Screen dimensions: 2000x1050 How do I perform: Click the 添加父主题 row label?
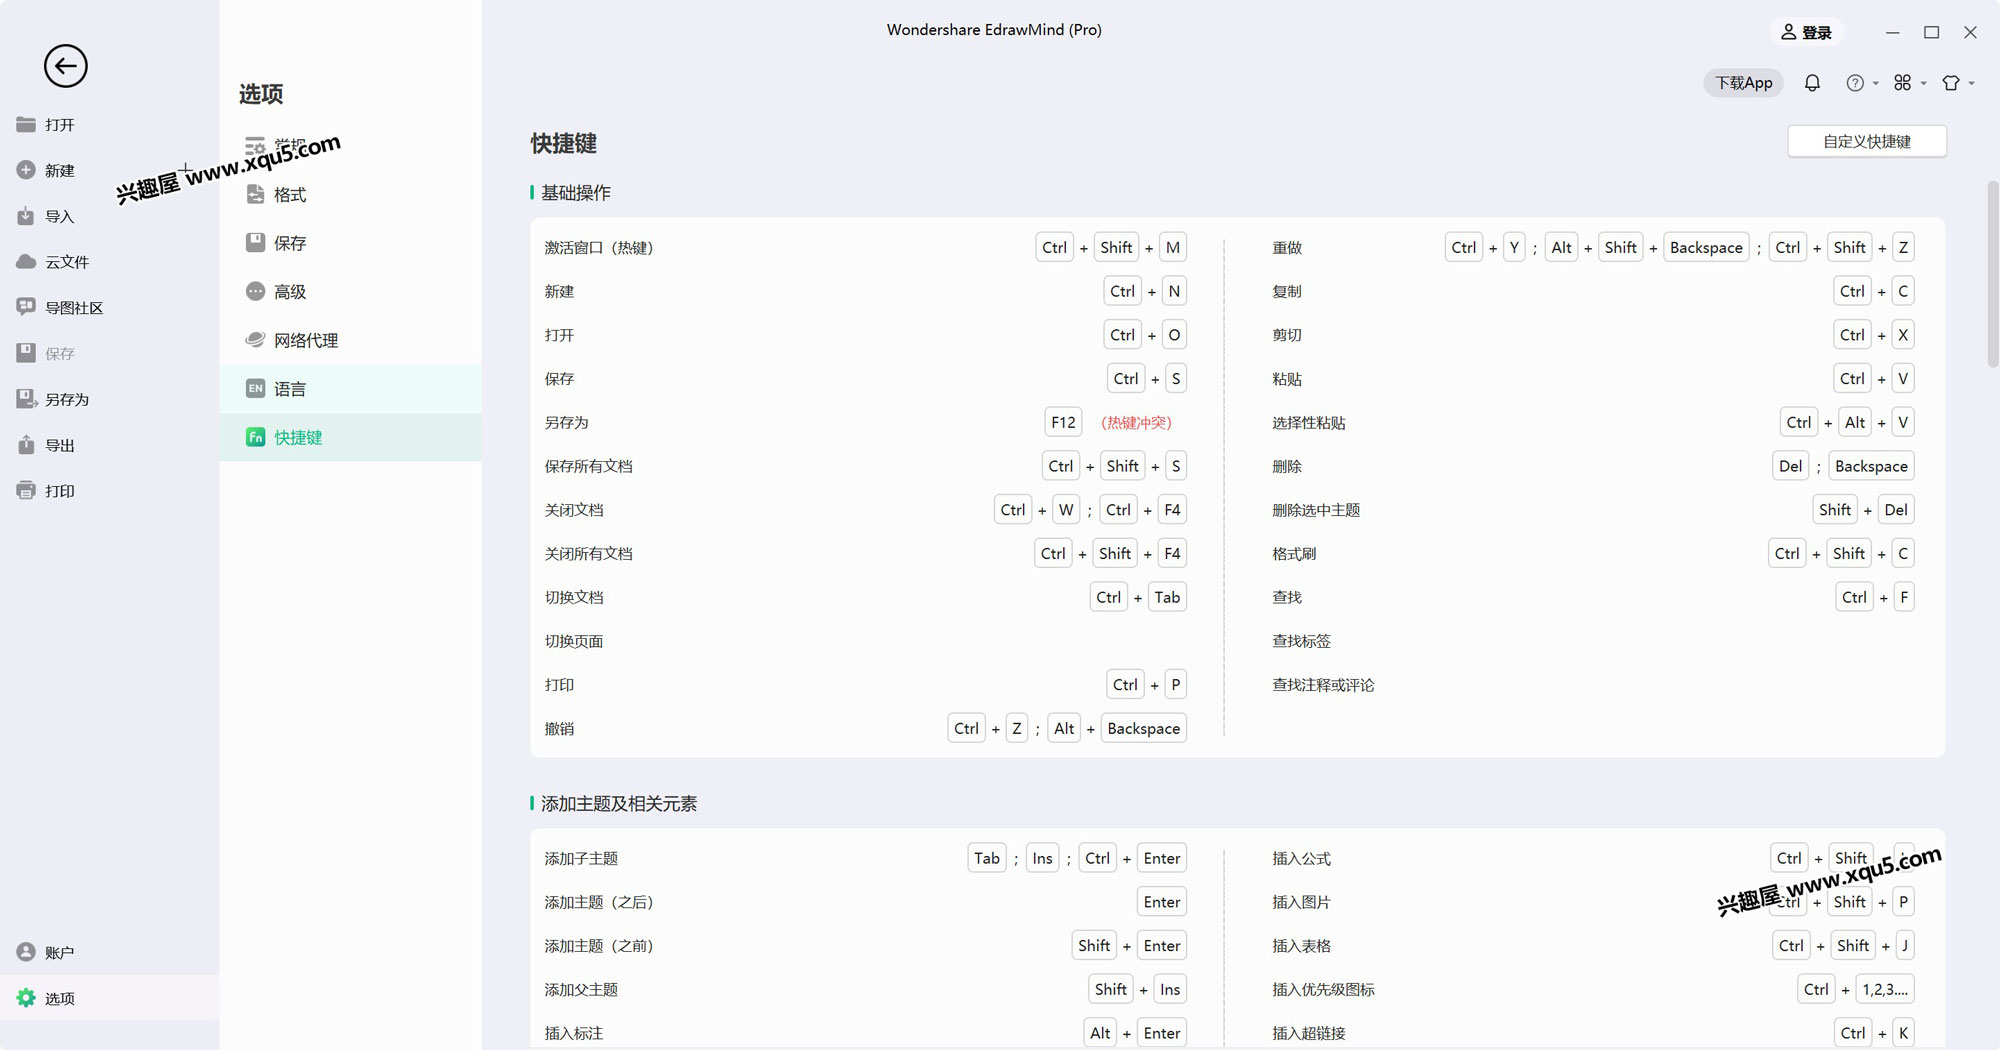[581, 989]
